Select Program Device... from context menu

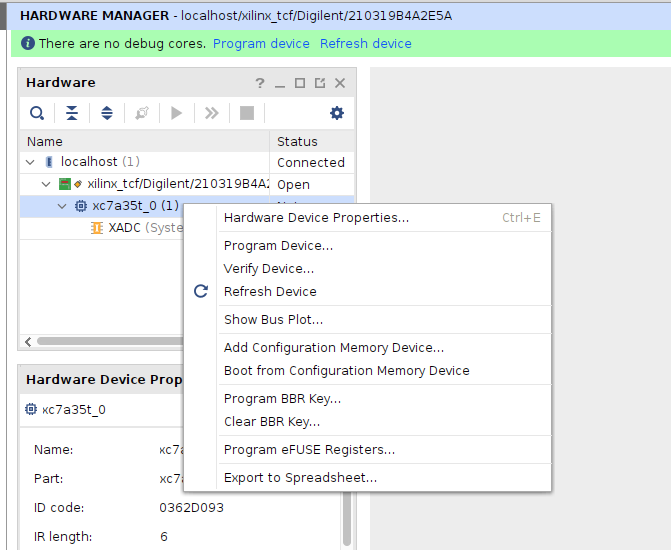click(278, 246)
